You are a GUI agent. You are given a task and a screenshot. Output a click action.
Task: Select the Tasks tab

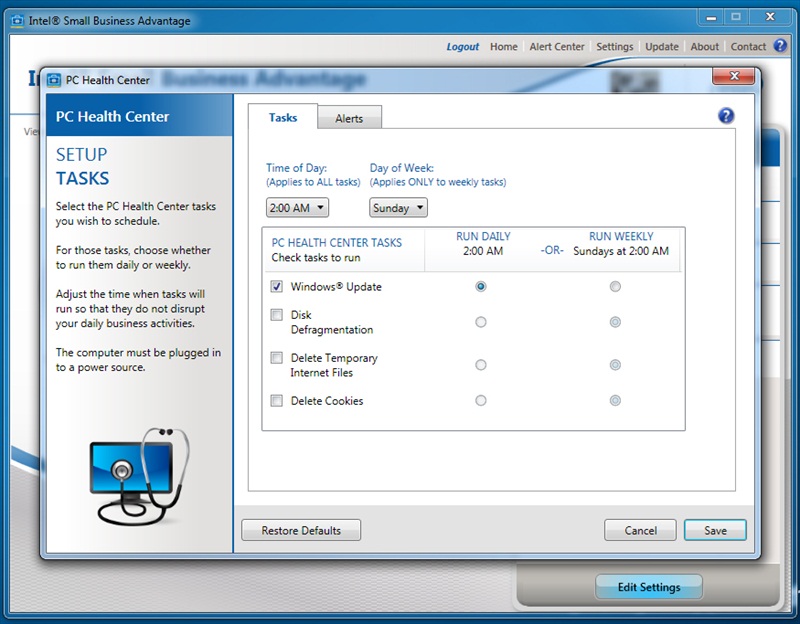click(283, 117)
